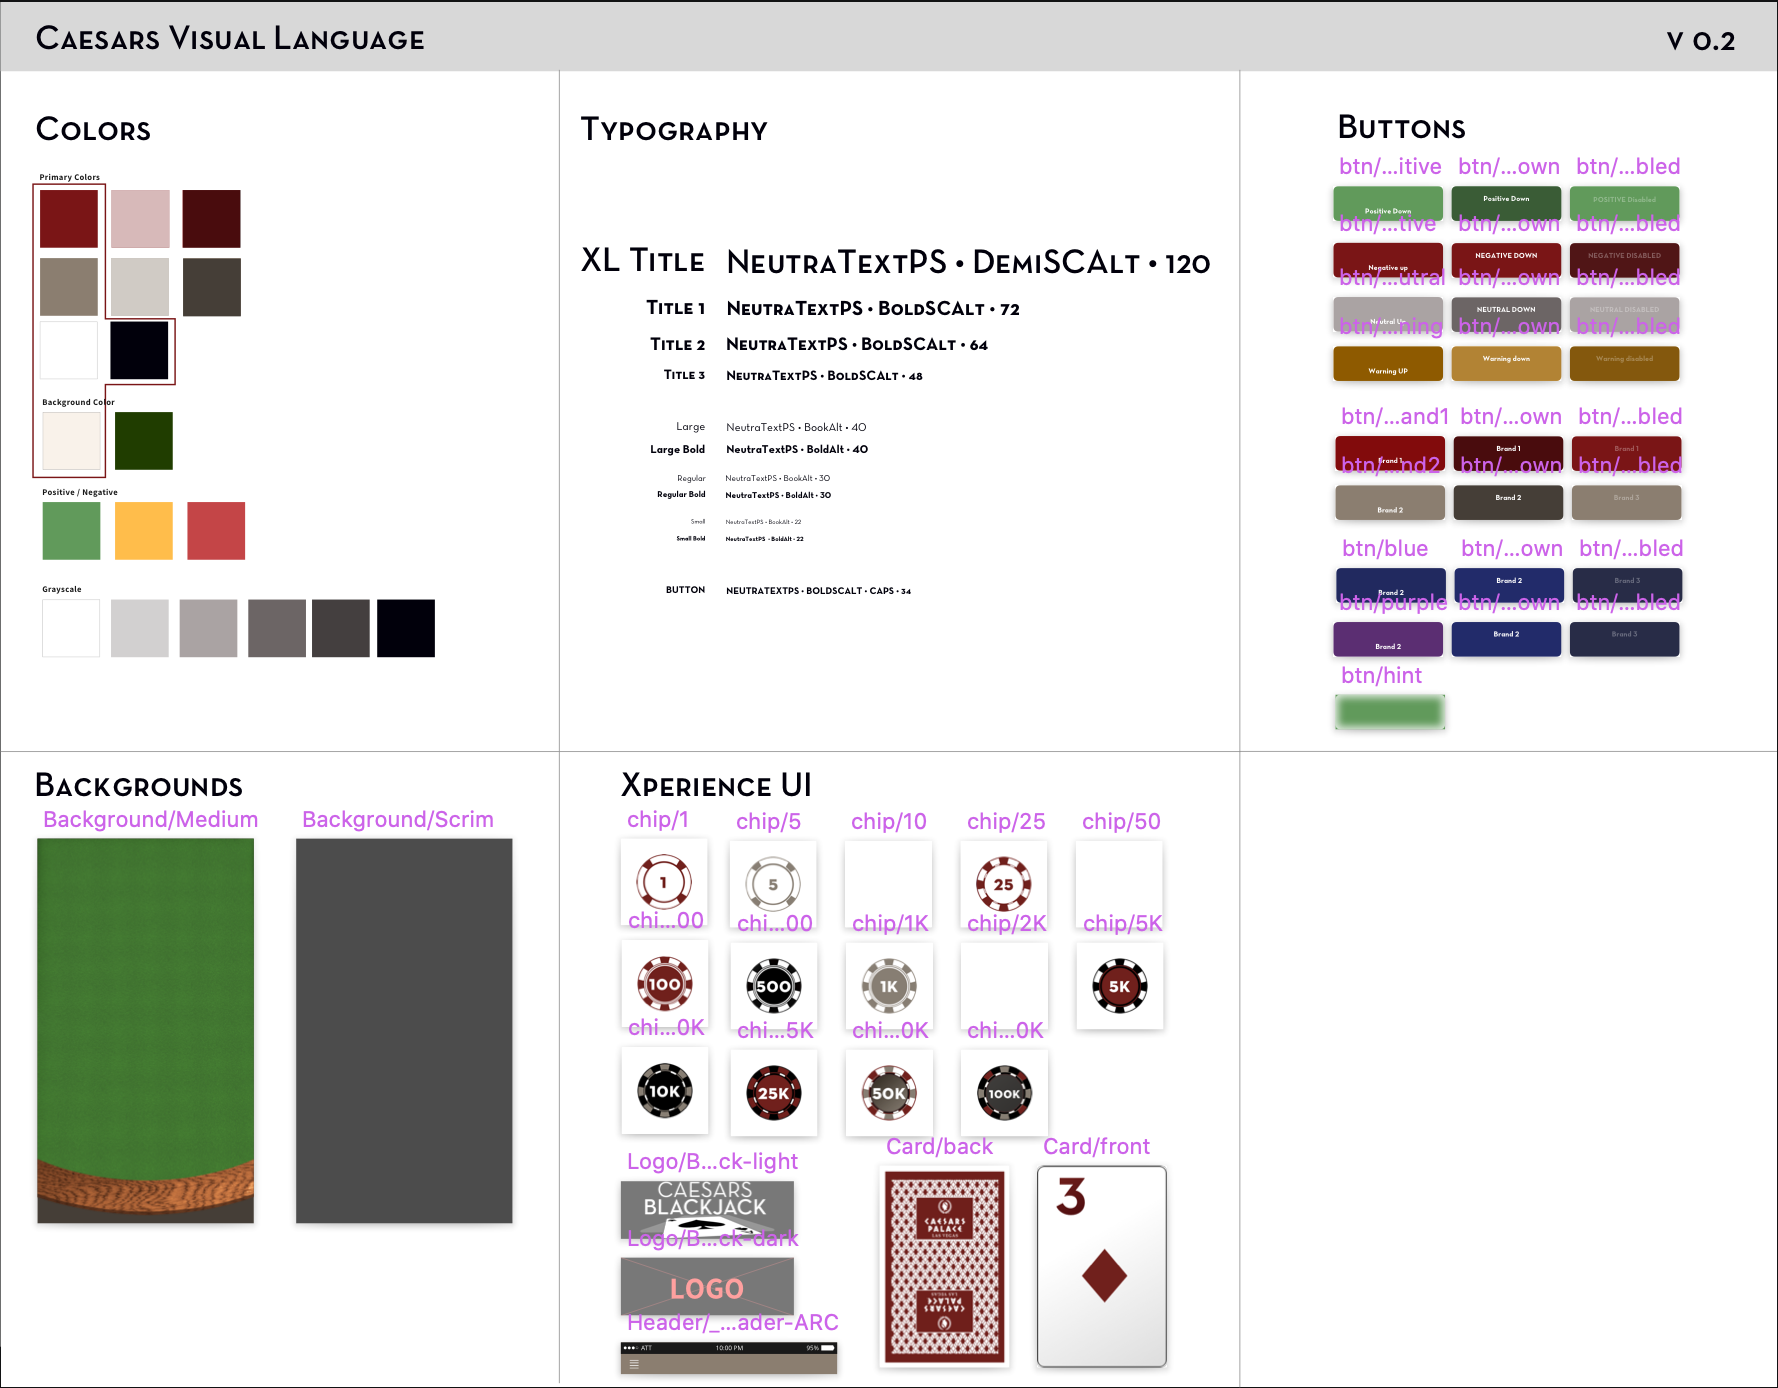Click the NEUTRAL DOWN button

(x=1506, y=314)
